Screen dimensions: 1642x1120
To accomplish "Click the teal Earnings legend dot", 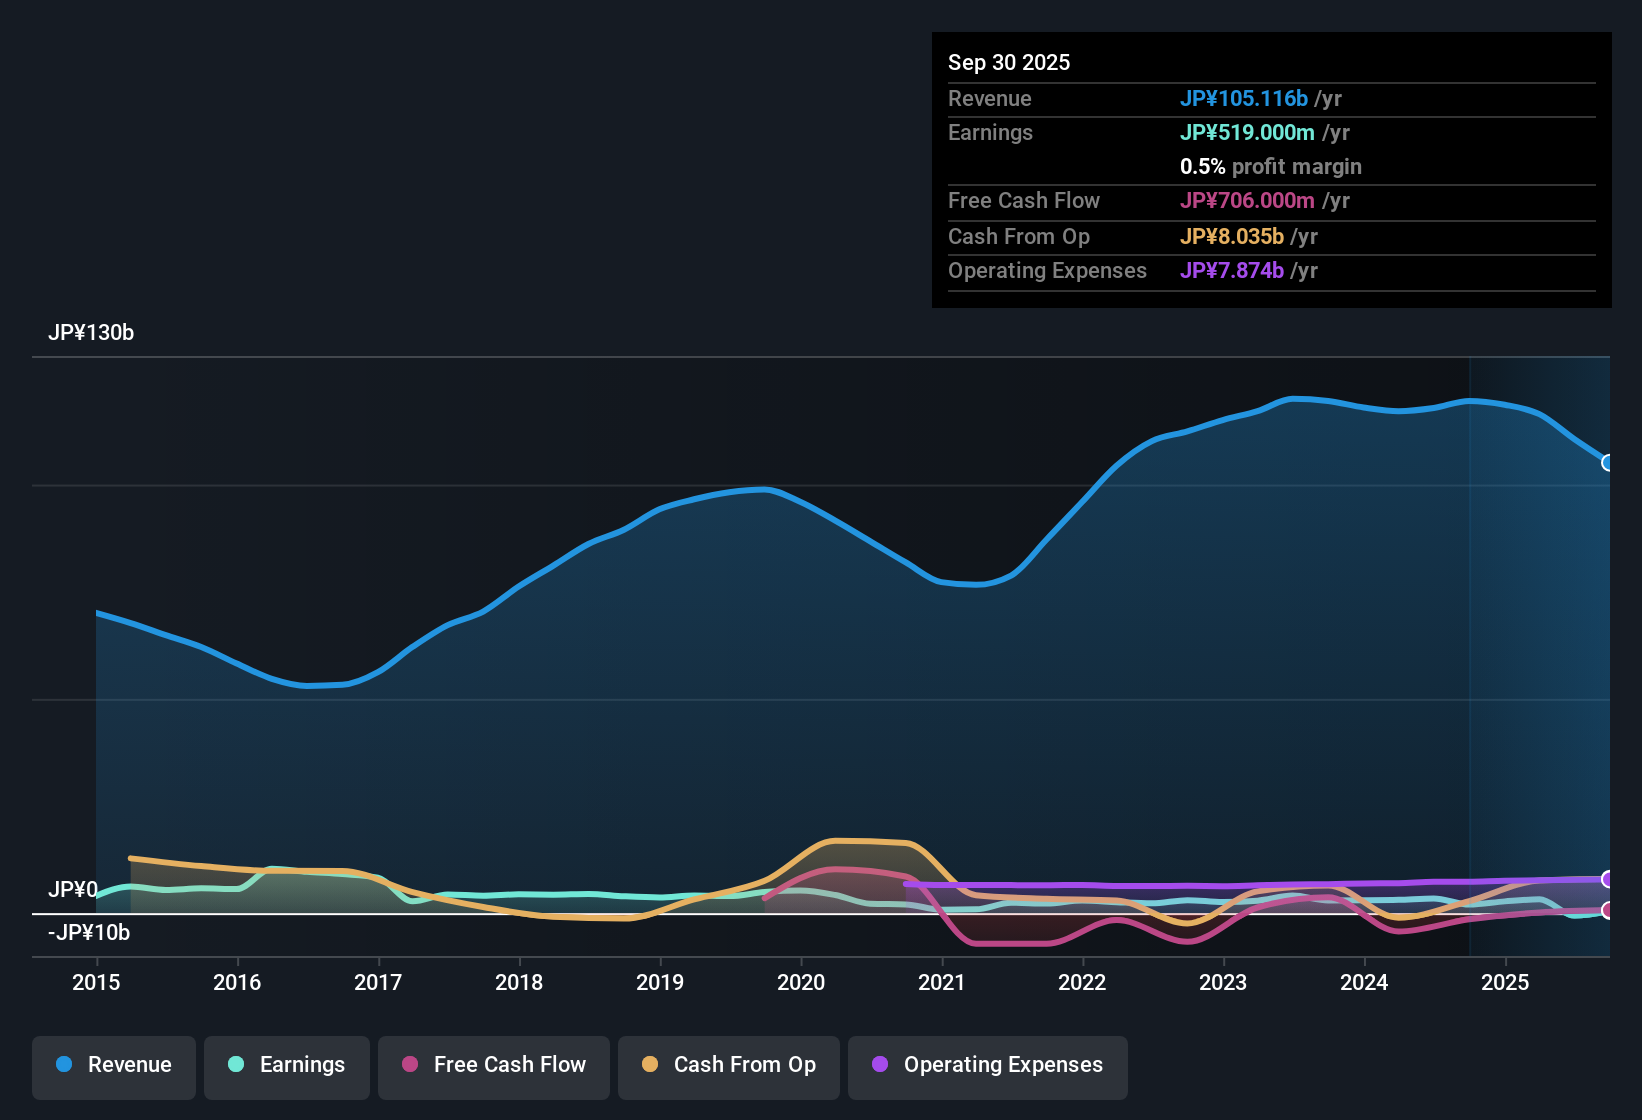I will tap(236, 1065).
